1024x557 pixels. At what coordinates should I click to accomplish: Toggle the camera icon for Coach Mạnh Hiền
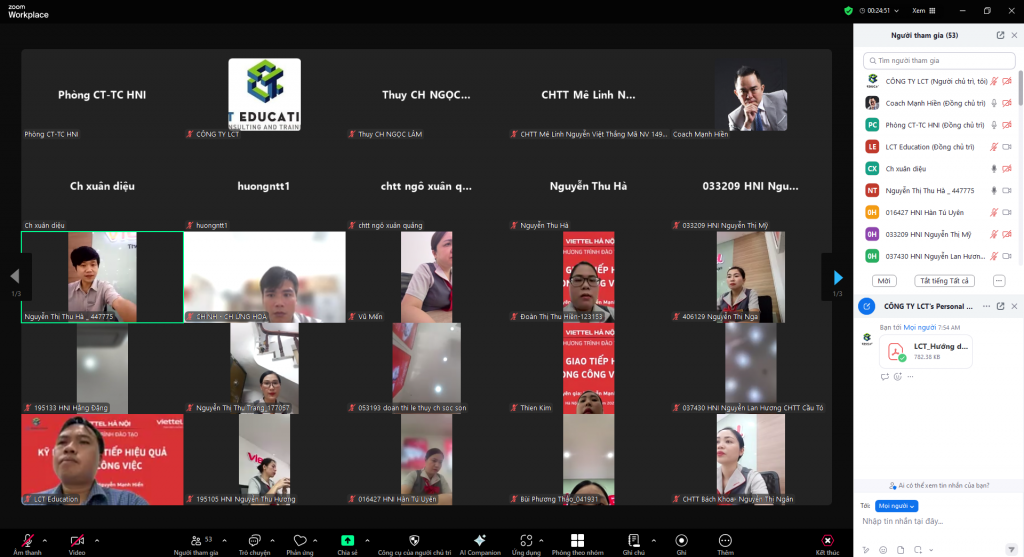(x=1007, y=103)
